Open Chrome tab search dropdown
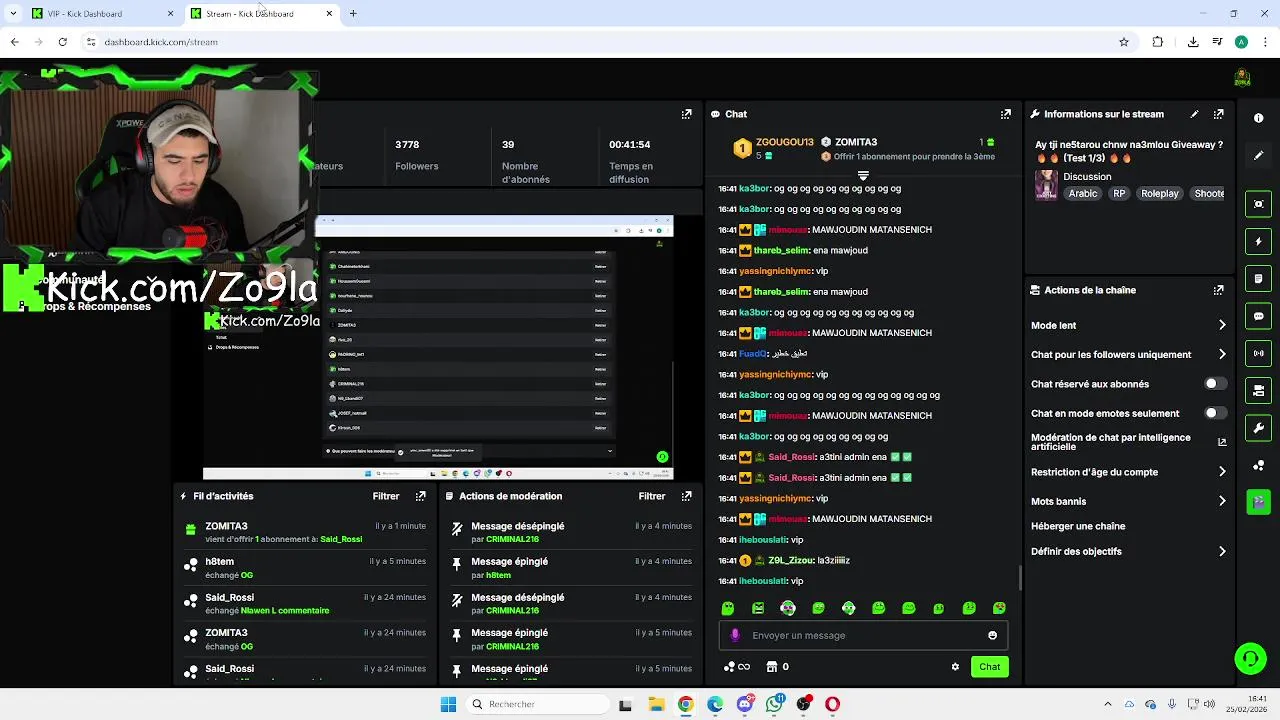This screenshot has width=1280, height=720. click(x=13, y=13)
